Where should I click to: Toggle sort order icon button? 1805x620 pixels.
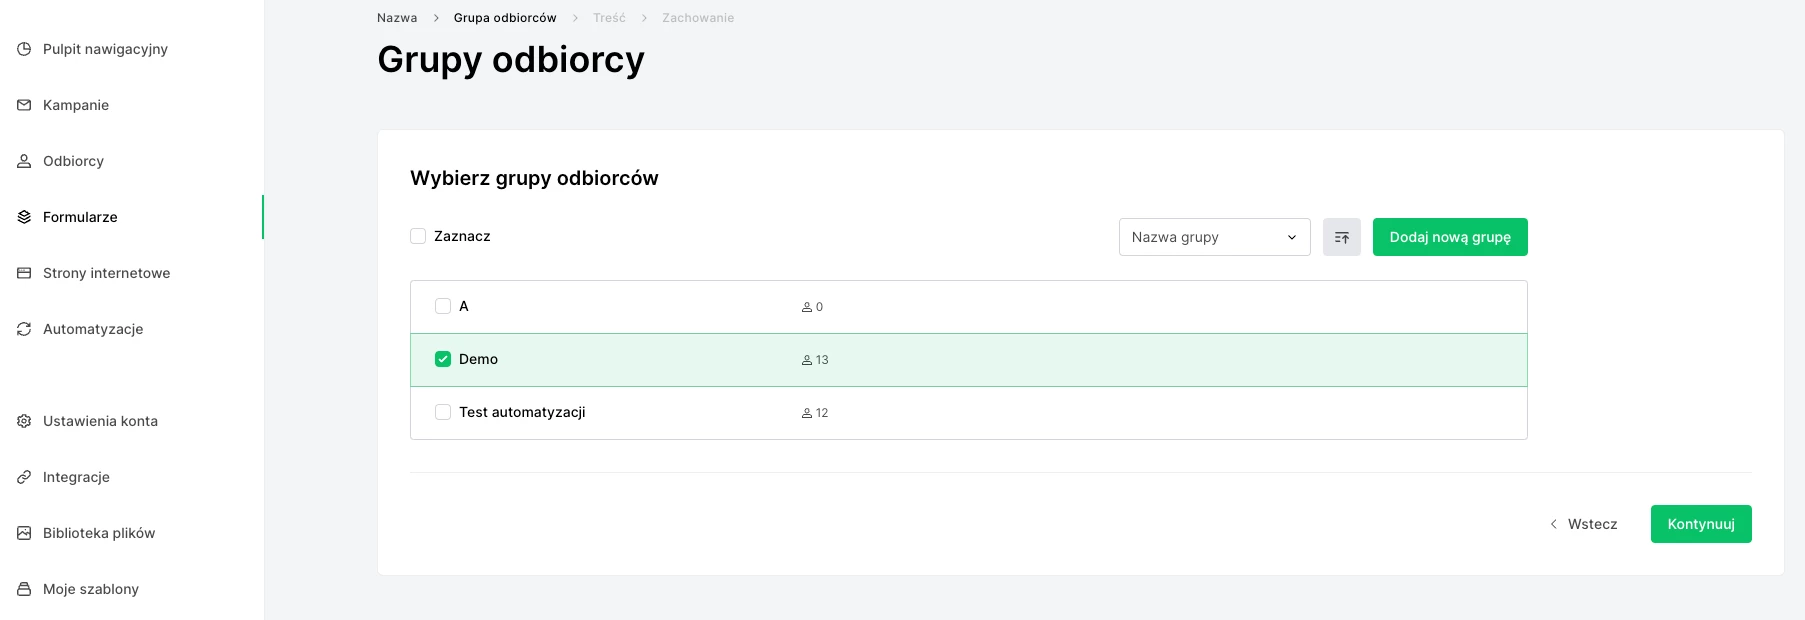coord(1341,237)
